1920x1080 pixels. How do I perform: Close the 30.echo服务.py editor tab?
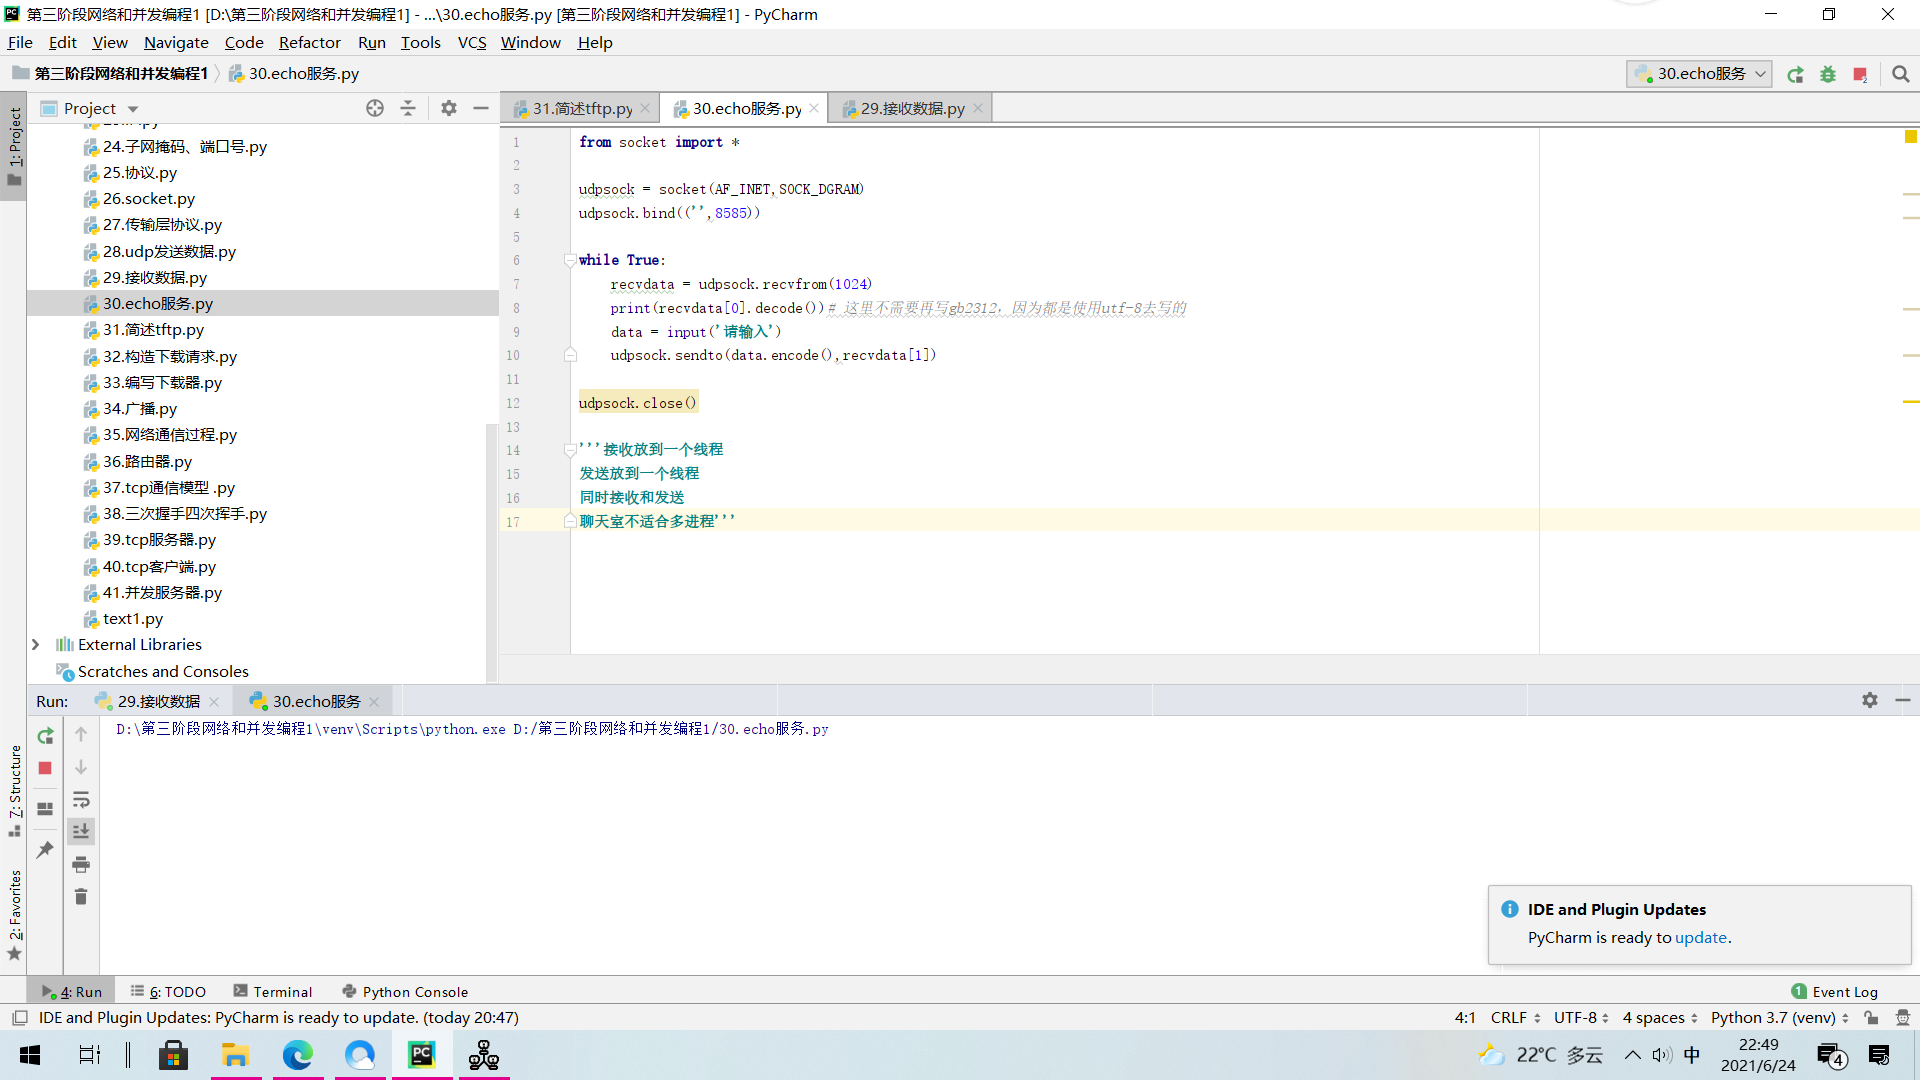[814, 108]
